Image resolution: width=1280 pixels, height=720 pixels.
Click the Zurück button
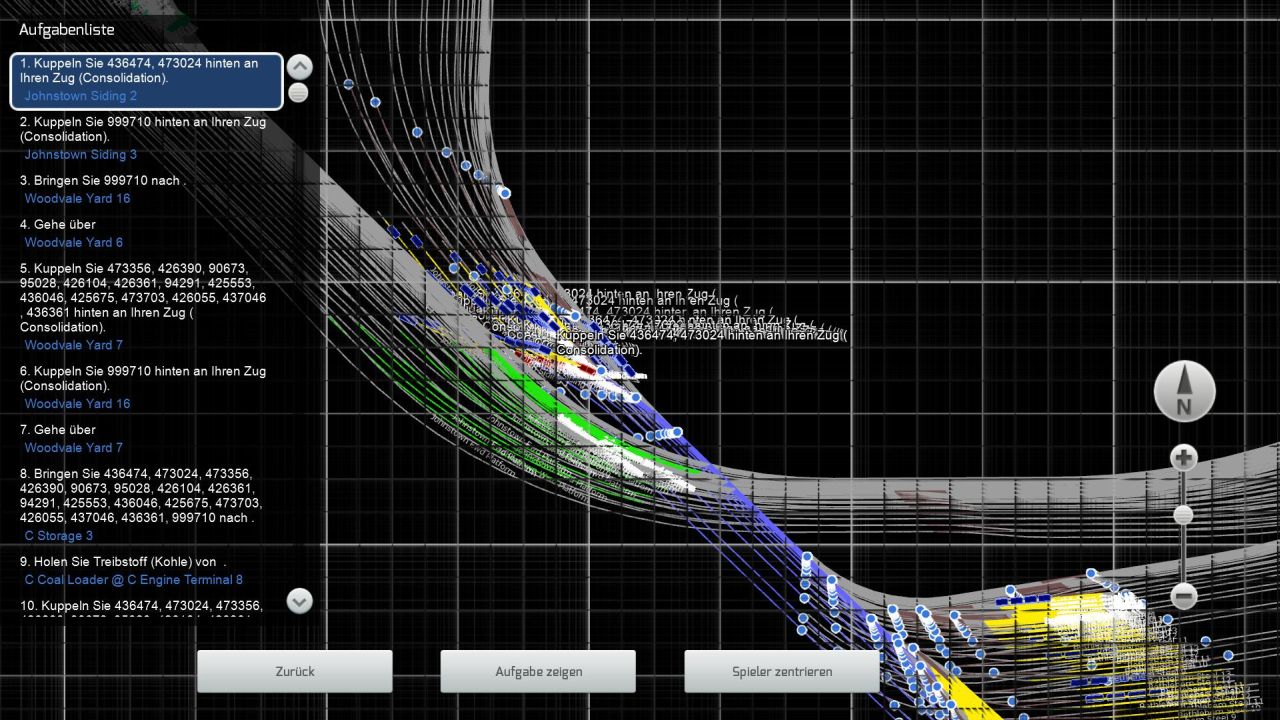(x=295, y=671)
